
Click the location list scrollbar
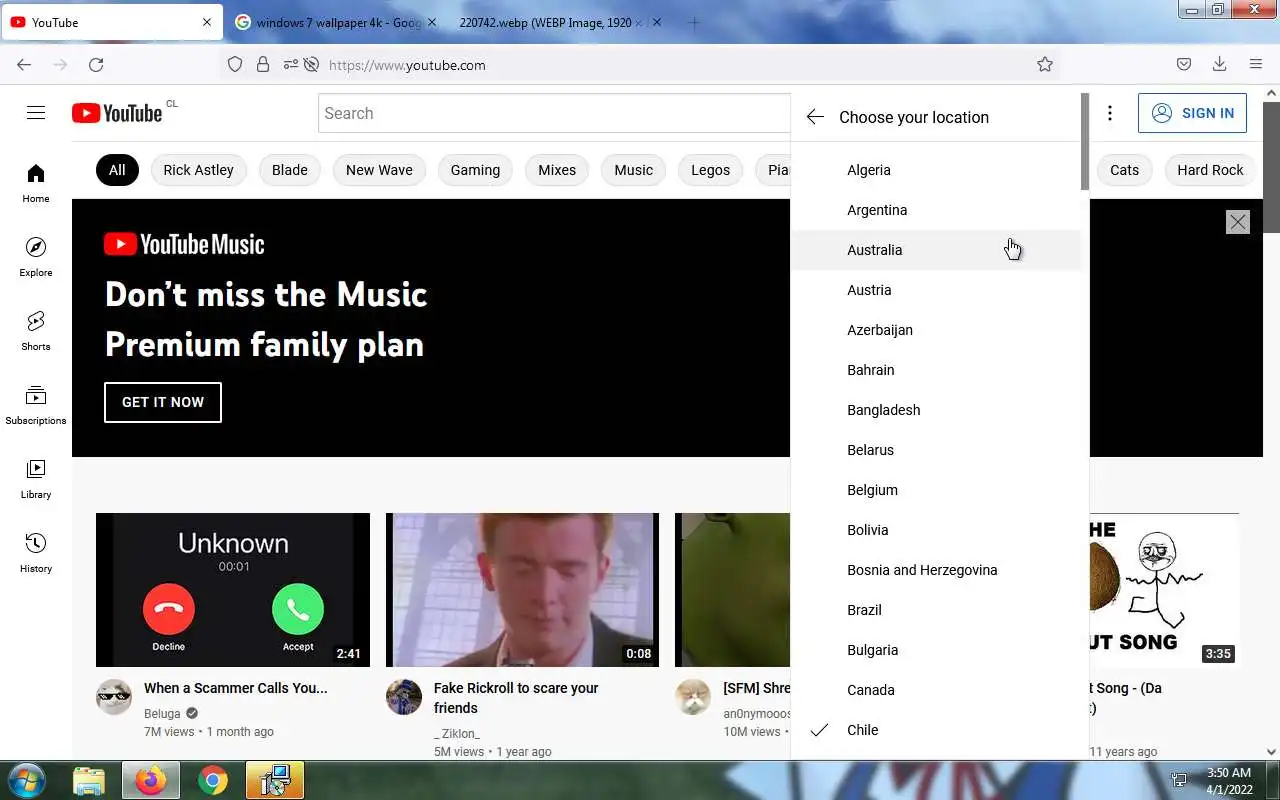click(x=1085, y=142)
